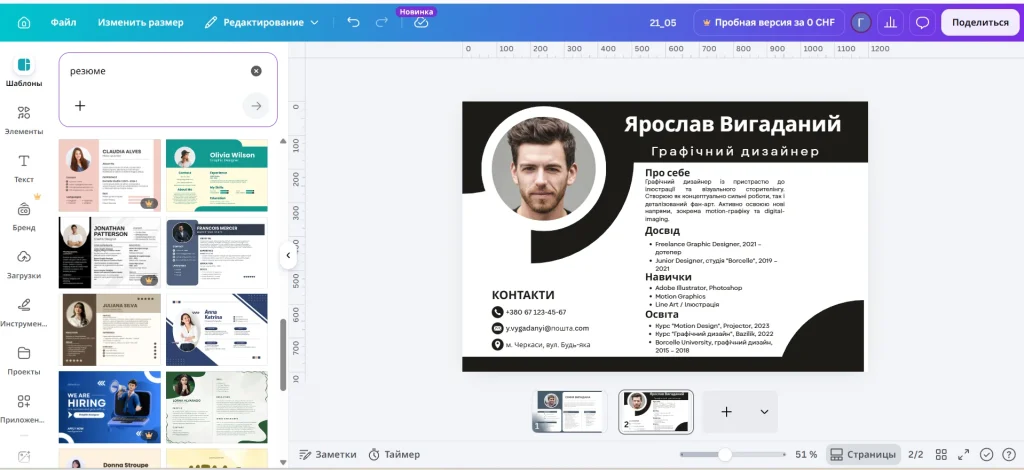Submit search with arrow button

coord(256,106)
